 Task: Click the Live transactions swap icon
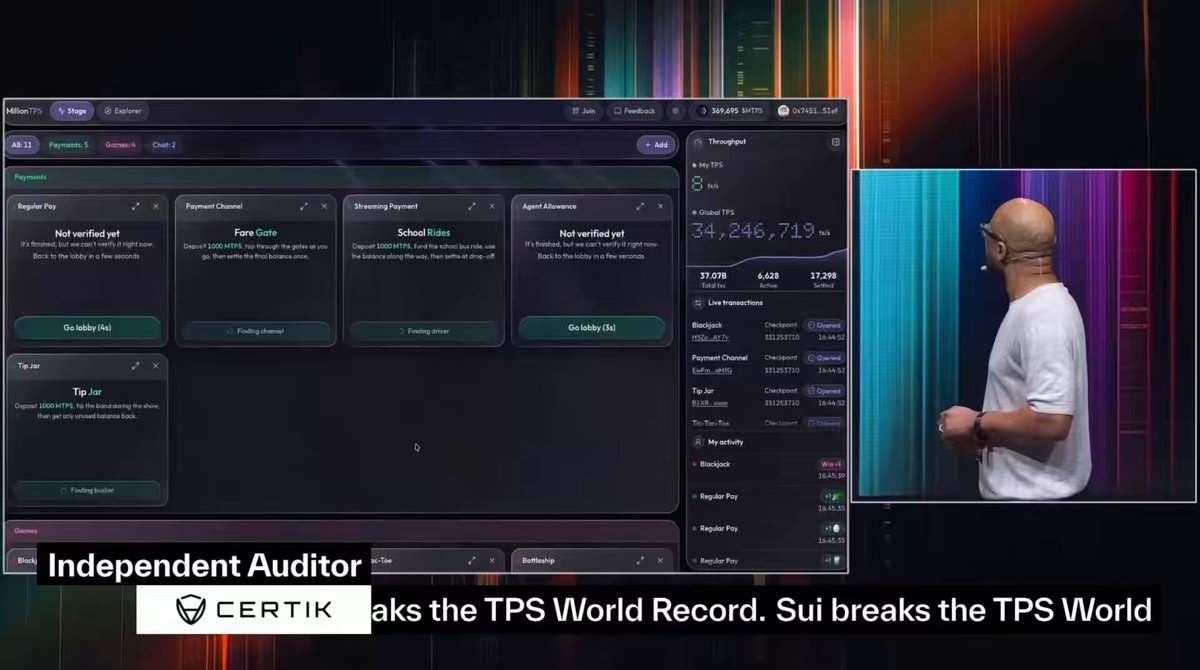coord(698,303)
